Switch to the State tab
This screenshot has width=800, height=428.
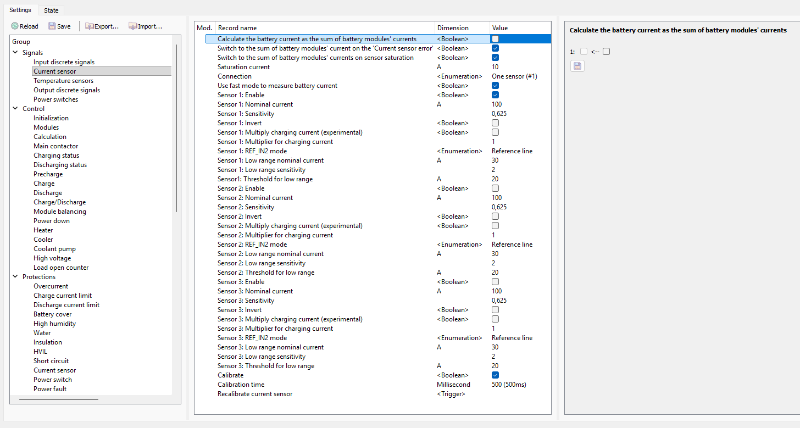click(x=51, y=10)
